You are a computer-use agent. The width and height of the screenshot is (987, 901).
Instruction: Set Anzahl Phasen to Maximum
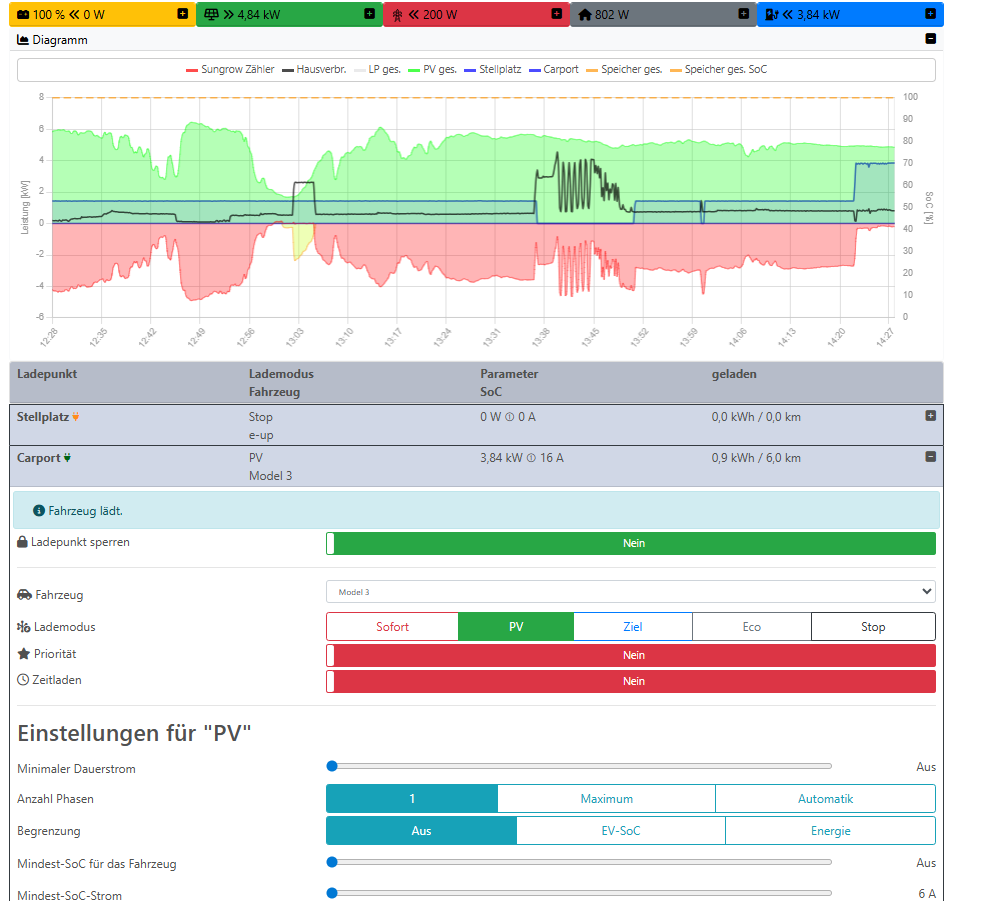tap(607, 798)
